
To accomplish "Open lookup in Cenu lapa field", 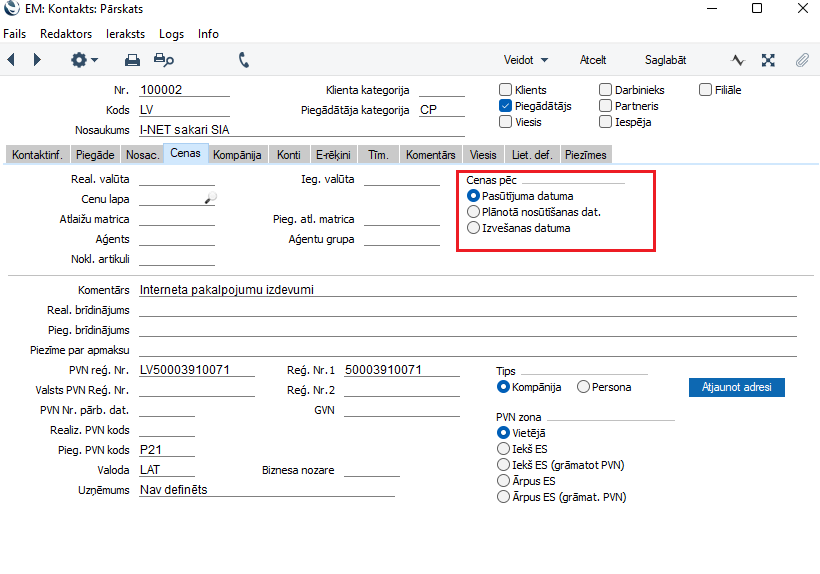I will point(209,199).
